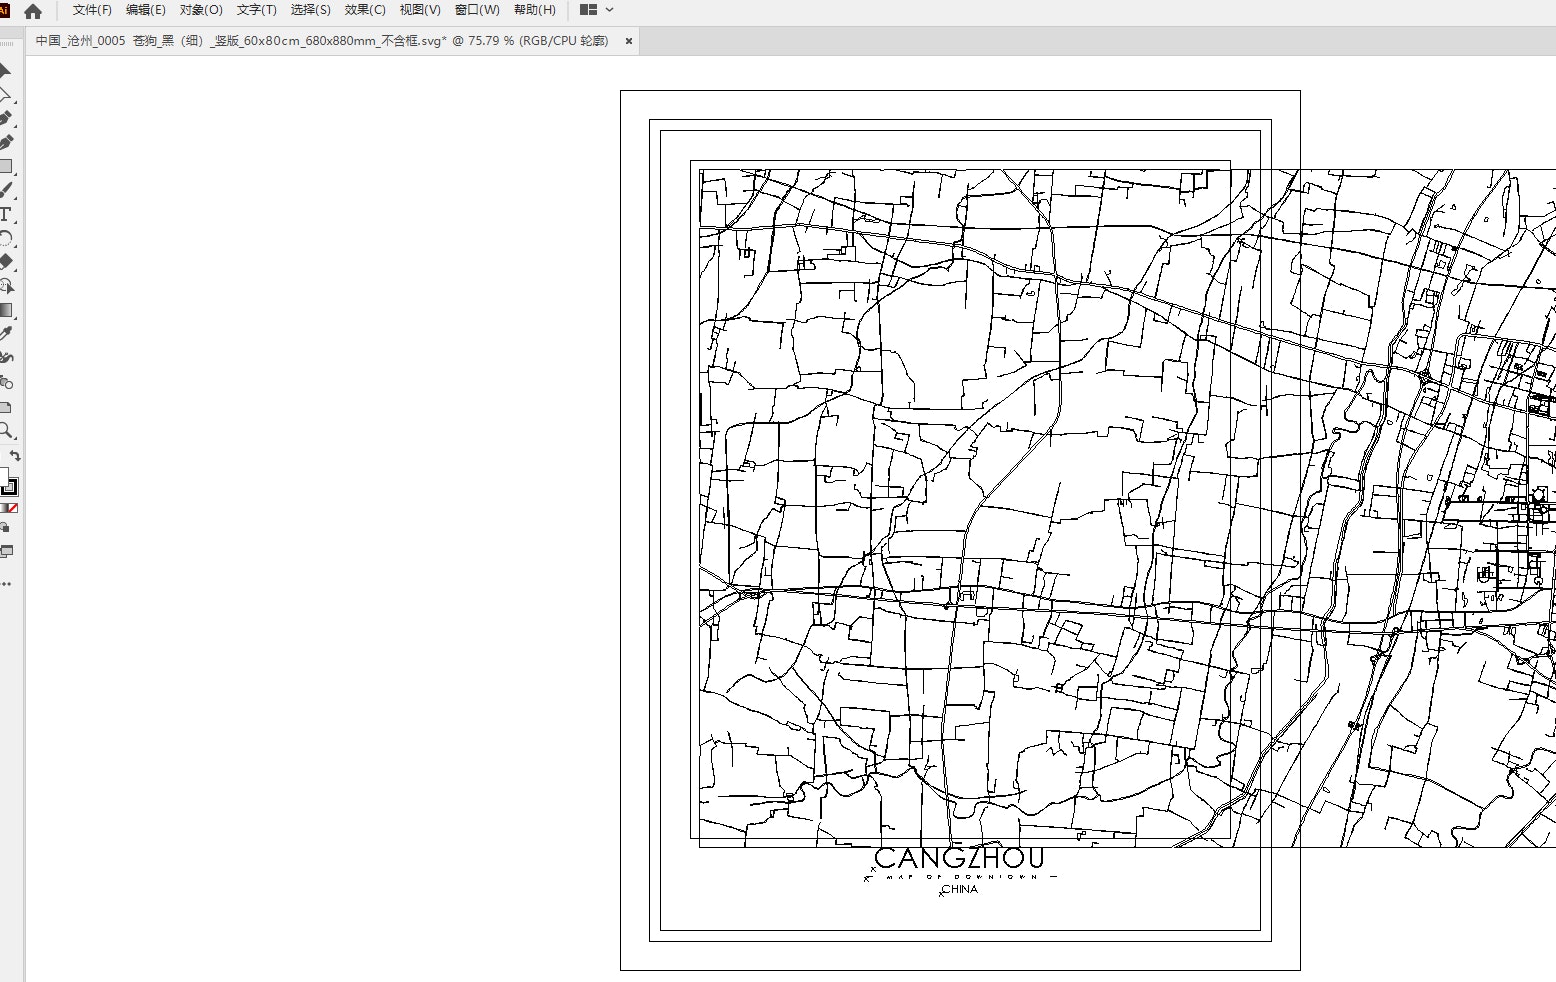Swap fill and stroke colors
The height and width of the screenshot is (982, 1556).
pos(15,456)
